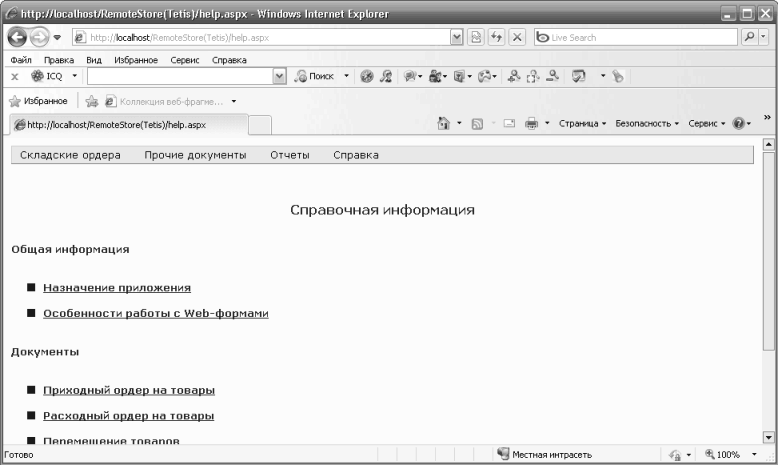Screen dimensions: 778x465
Task: Close the ICQ toolbar with its X
Action: pyautogui.click(x=15, y=76)
